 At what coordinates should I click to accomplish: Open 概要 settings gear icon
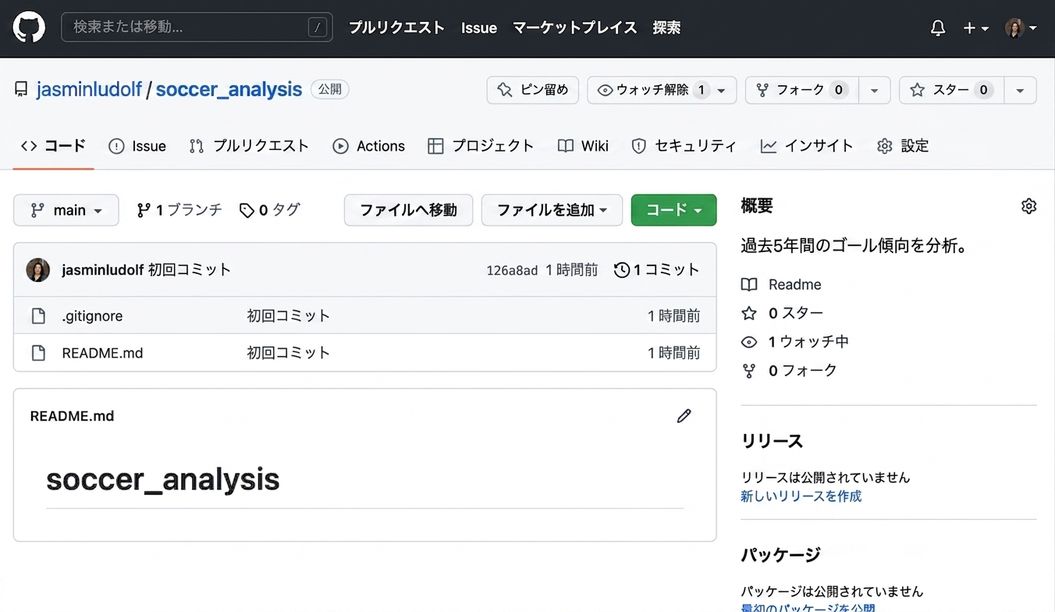point(1028,206)
